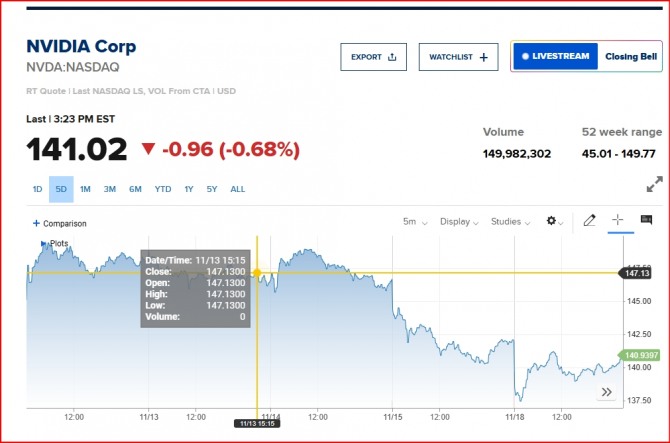This screenshot has height=443, width=670.
Task: Select the pencil drawing tool
Action: click(590, 221)
